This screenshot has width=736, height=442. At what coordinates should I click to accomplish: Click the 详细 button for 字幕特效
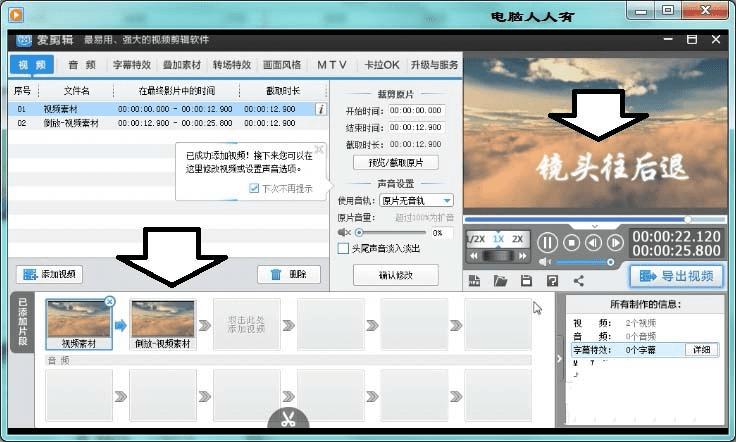coord(702,350)
